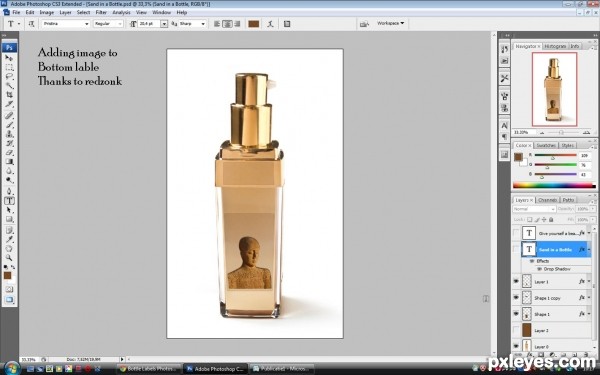Switch to the Histogram tab
600x375 pixels.
point(555,46)
